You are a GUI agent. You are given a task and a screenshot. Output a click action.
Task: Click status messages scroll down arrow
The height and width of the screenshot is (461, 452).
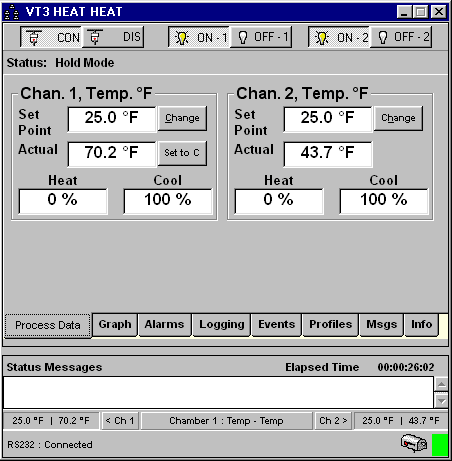tap(441, 401)
